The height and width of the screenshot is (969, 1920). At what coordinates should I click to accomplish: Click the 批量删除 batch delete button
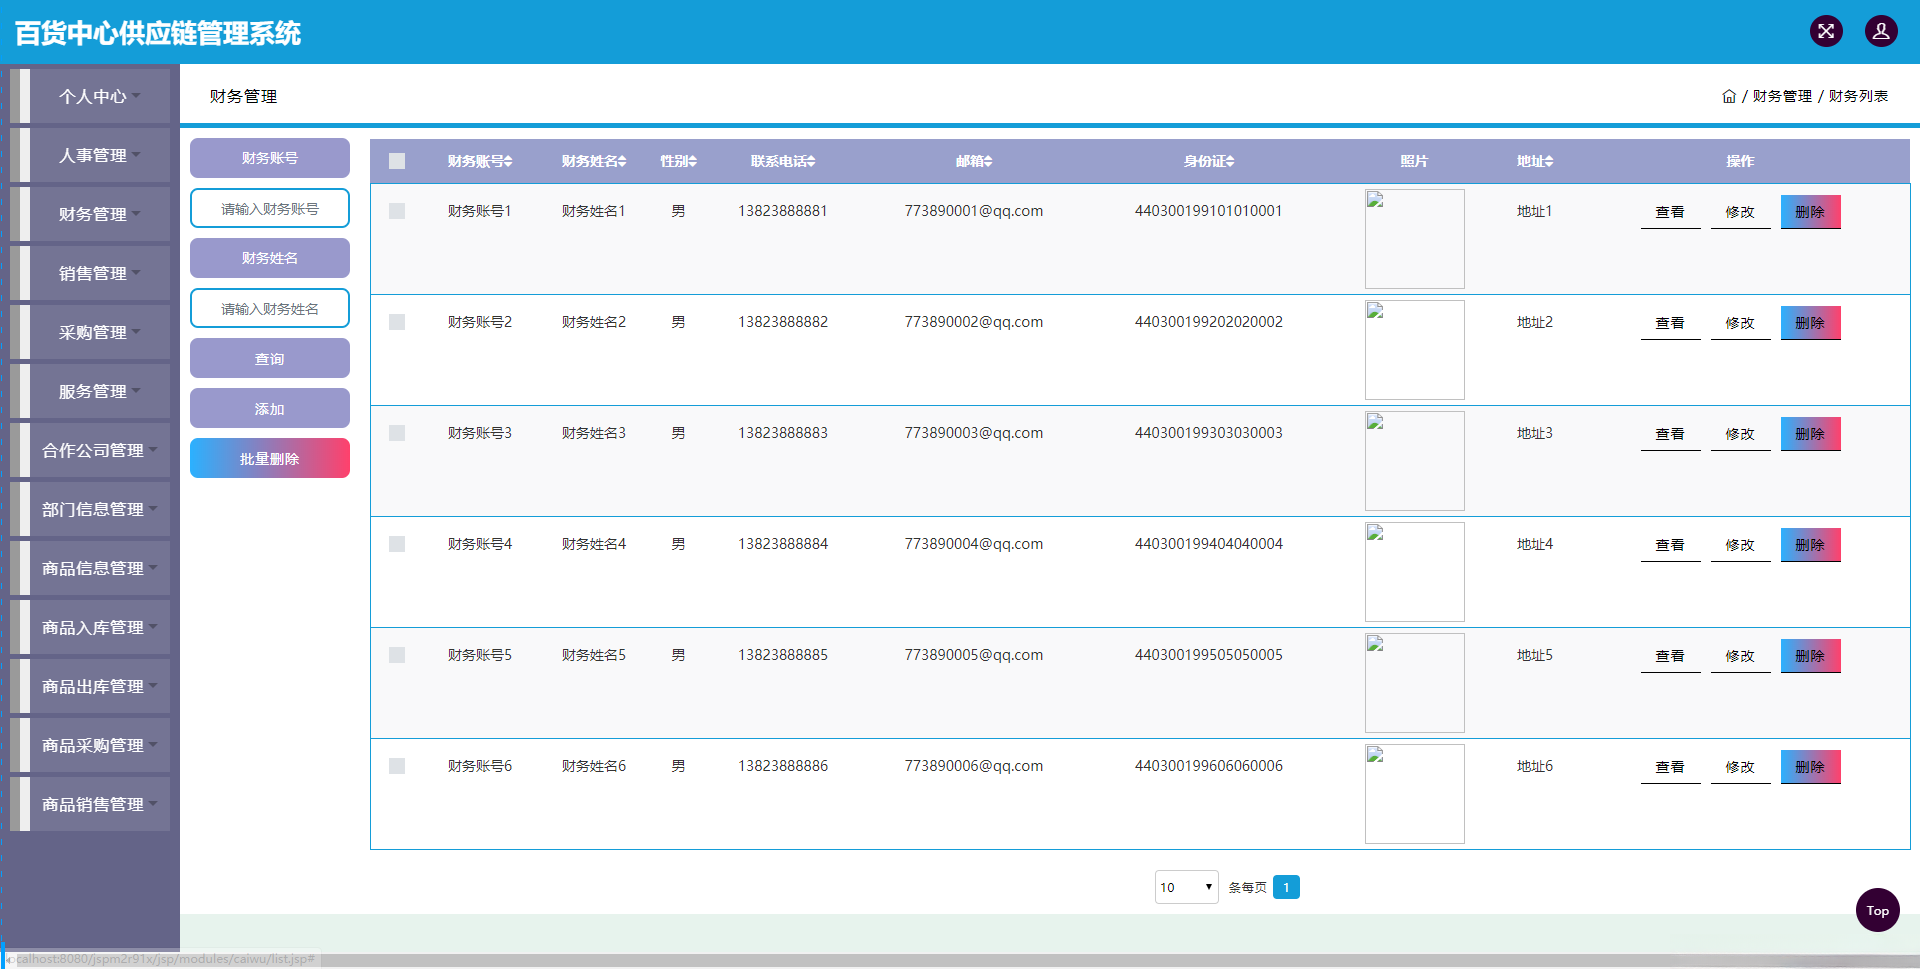[270, 458]
